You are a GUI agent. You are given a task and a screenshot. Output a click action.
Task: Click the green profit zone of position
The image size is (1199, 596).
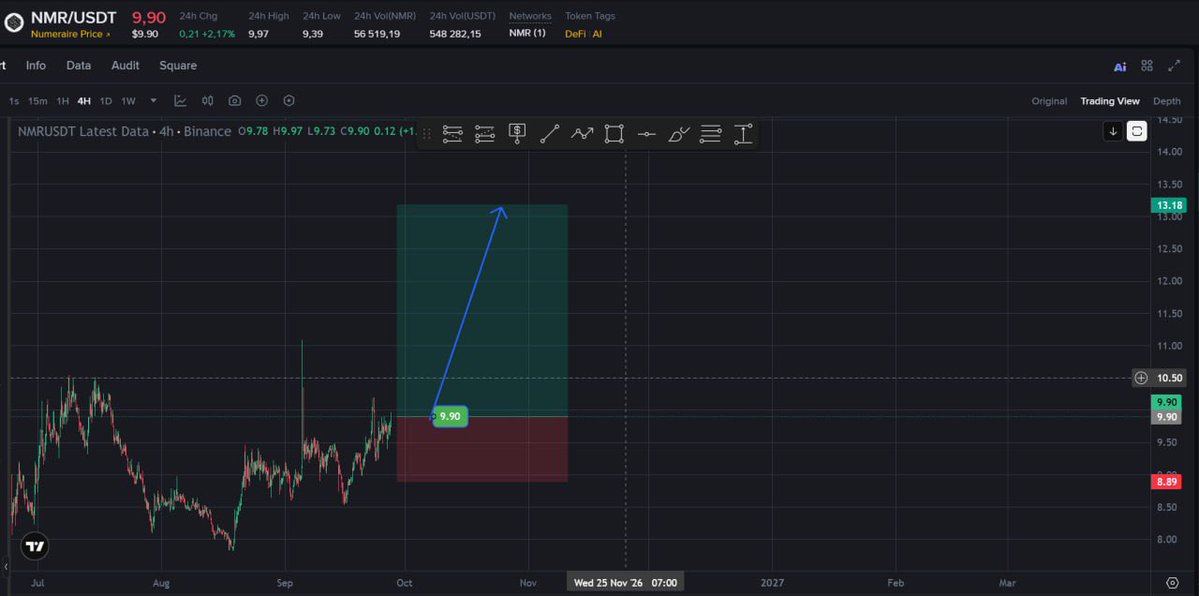(x=482, y=311)
